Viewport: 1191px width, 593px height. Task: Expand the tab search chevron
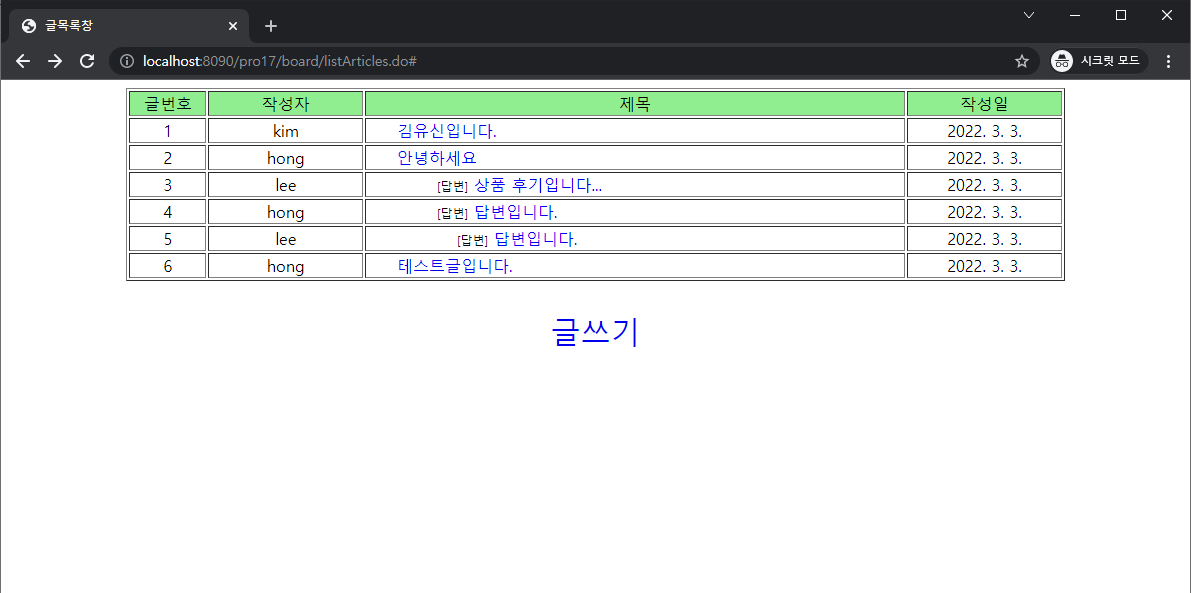pyautogui.click(x=1028, y=15)
